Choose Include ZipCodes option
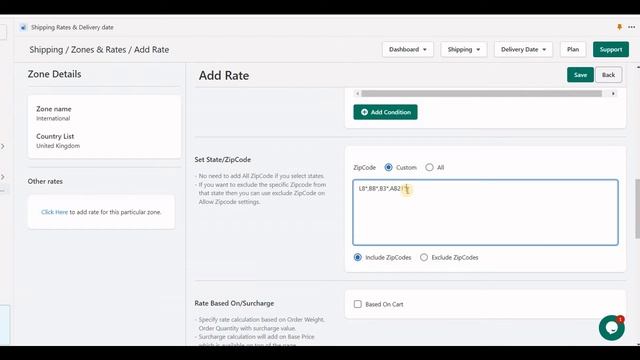640x360 pixels. [358, 258]
